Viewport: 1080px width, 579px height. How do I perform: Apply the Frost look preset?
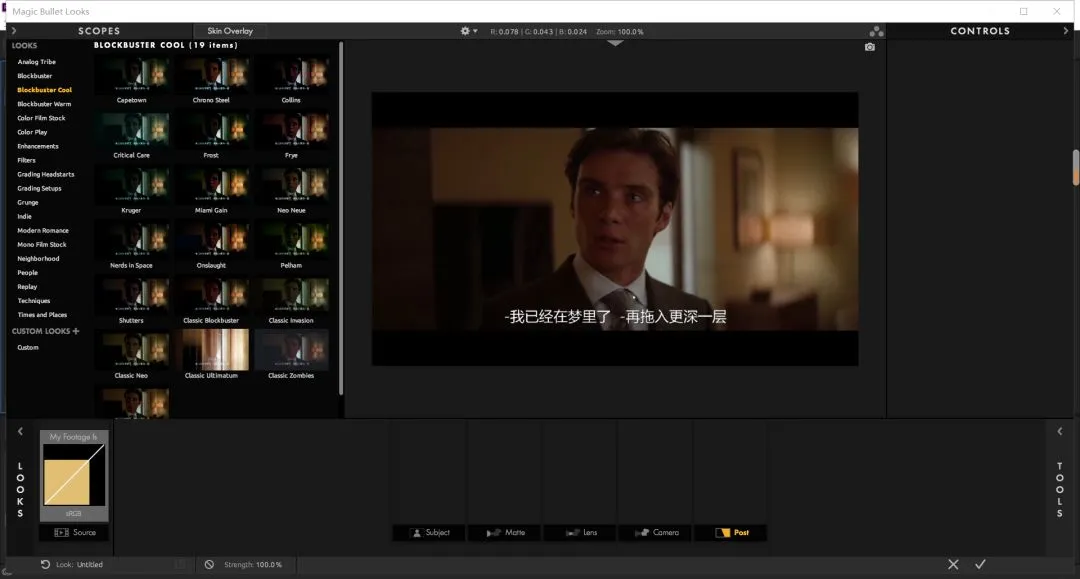(x=211, y=129)
